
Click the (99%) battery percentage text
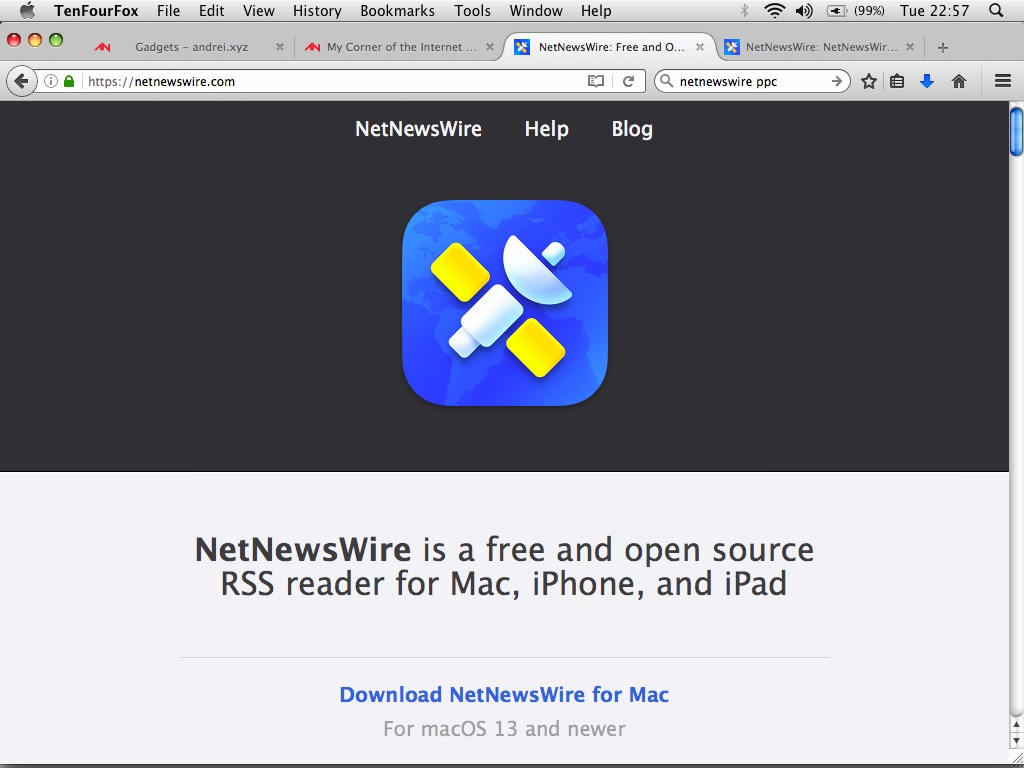coord(869,10)
